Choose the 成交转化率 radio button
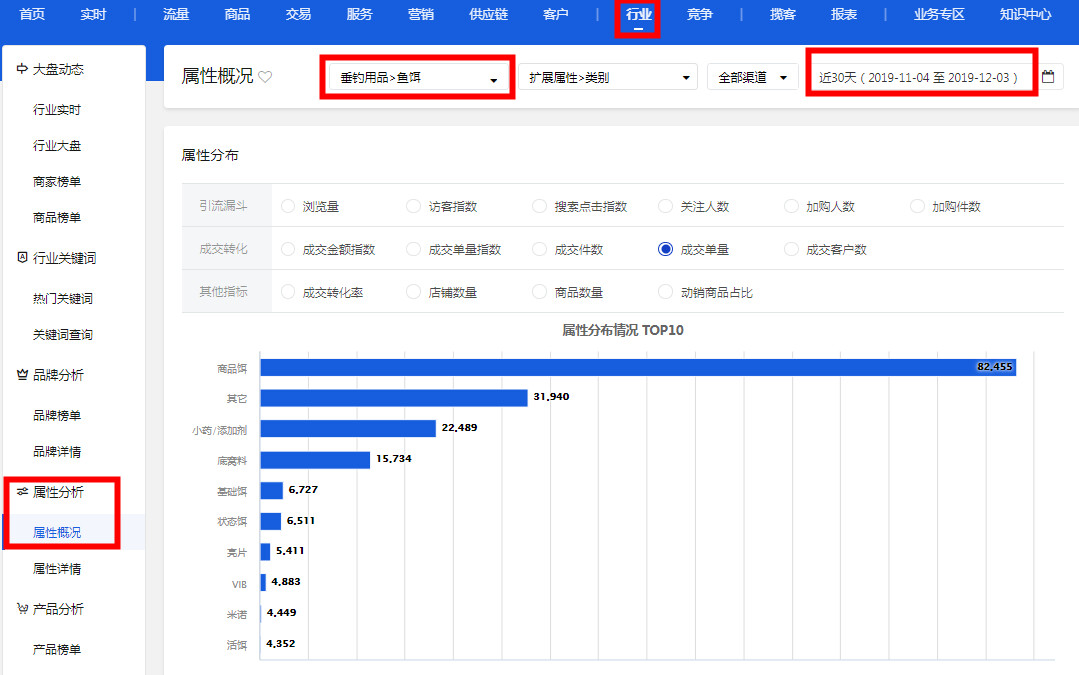 [288, 293]
